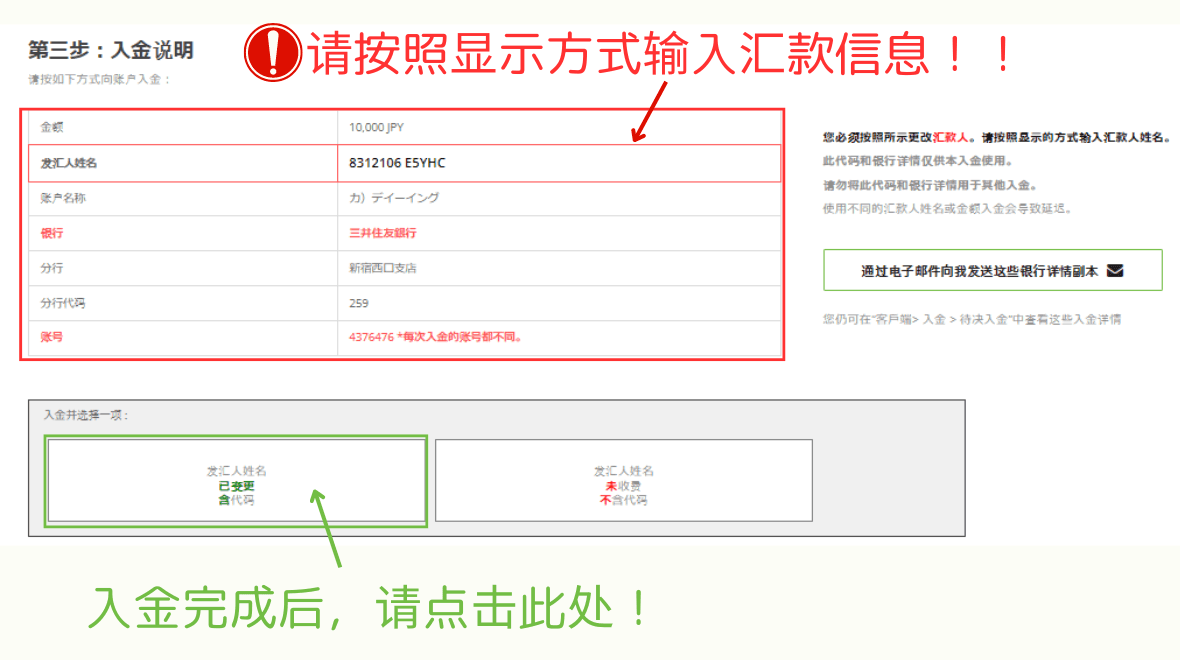The image size is (1180, 660).
Task: Click the "通过电子邮件向我发送这些银行详情副本" button
Action: (991, 270)
